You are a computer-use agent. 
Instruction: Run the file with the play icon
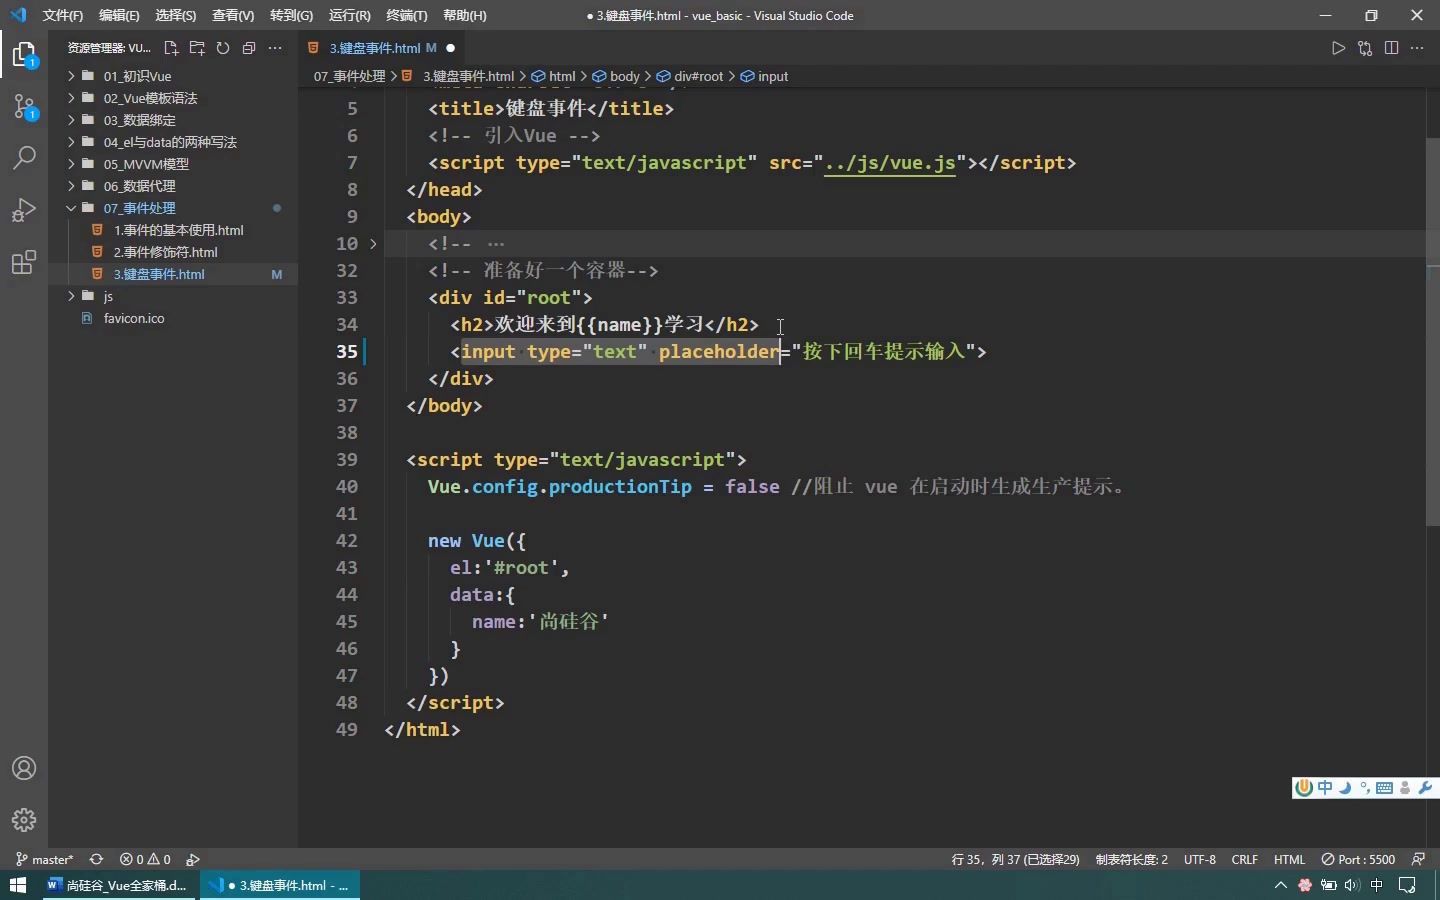[1338, 48]
